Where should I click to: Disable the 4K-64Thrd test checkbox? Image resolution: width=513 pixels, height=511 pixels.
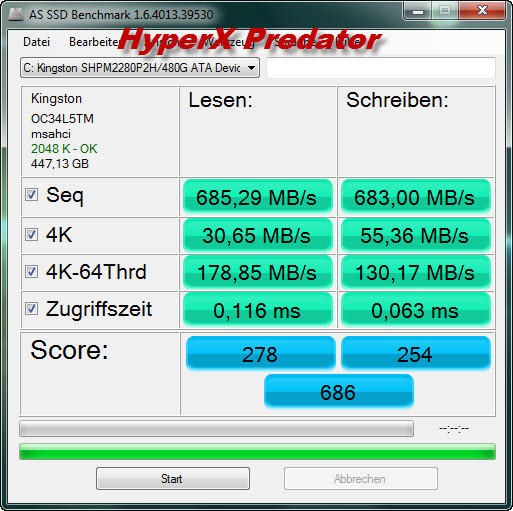coord(31,272)
